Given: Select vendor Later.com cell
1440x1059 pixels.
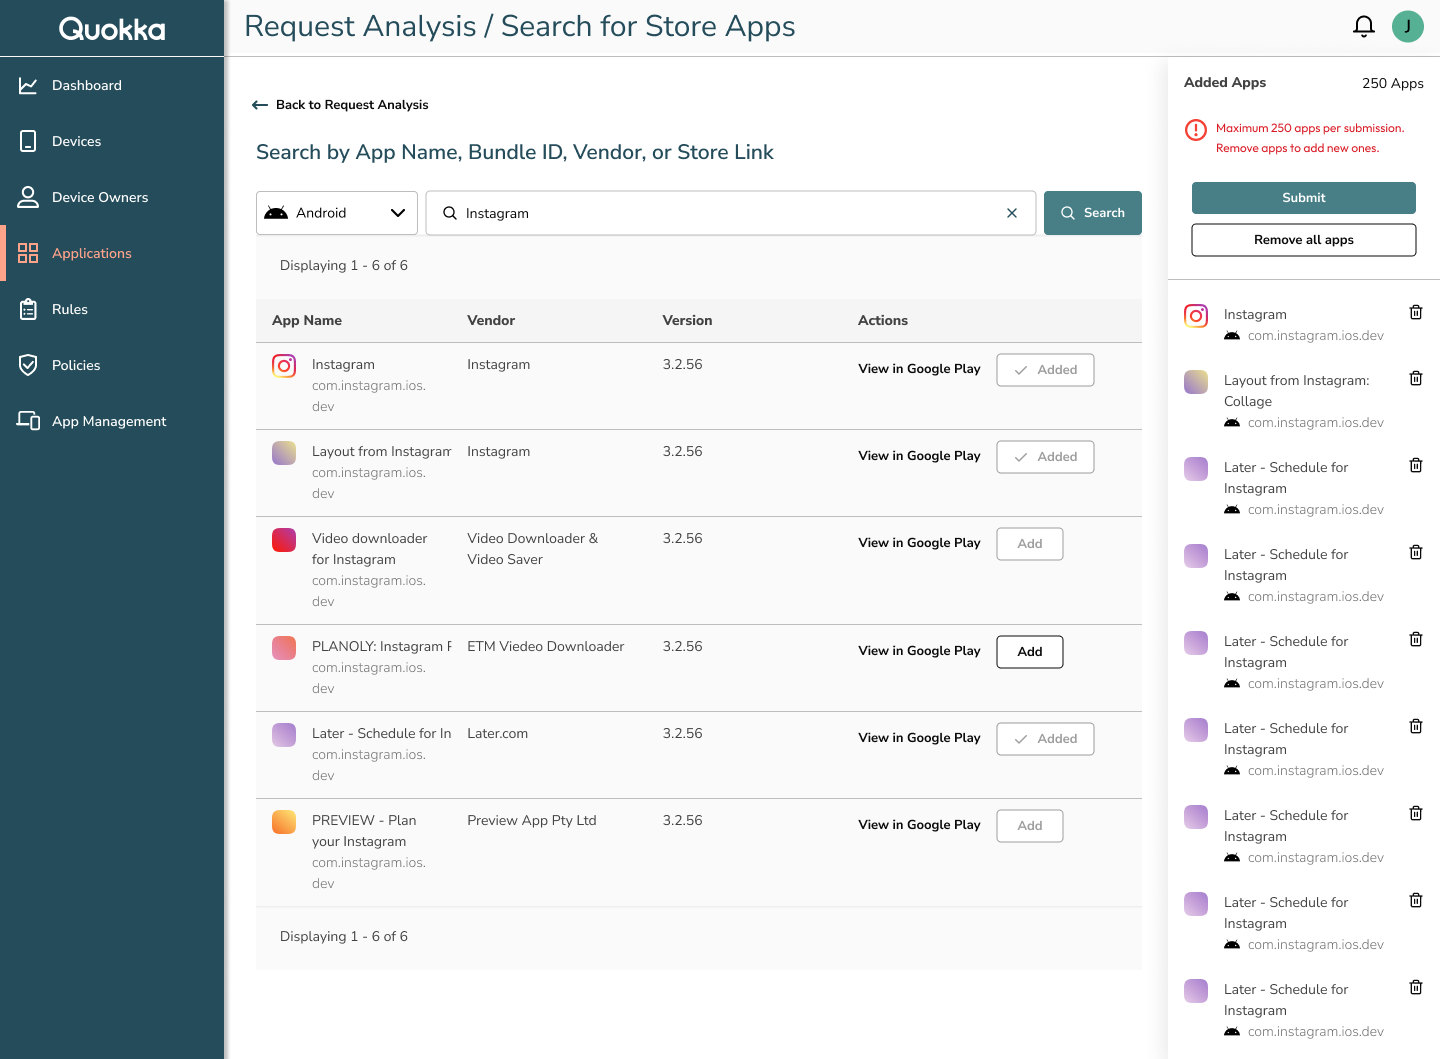Looking at the screenshot, I should tap(498, 734).
